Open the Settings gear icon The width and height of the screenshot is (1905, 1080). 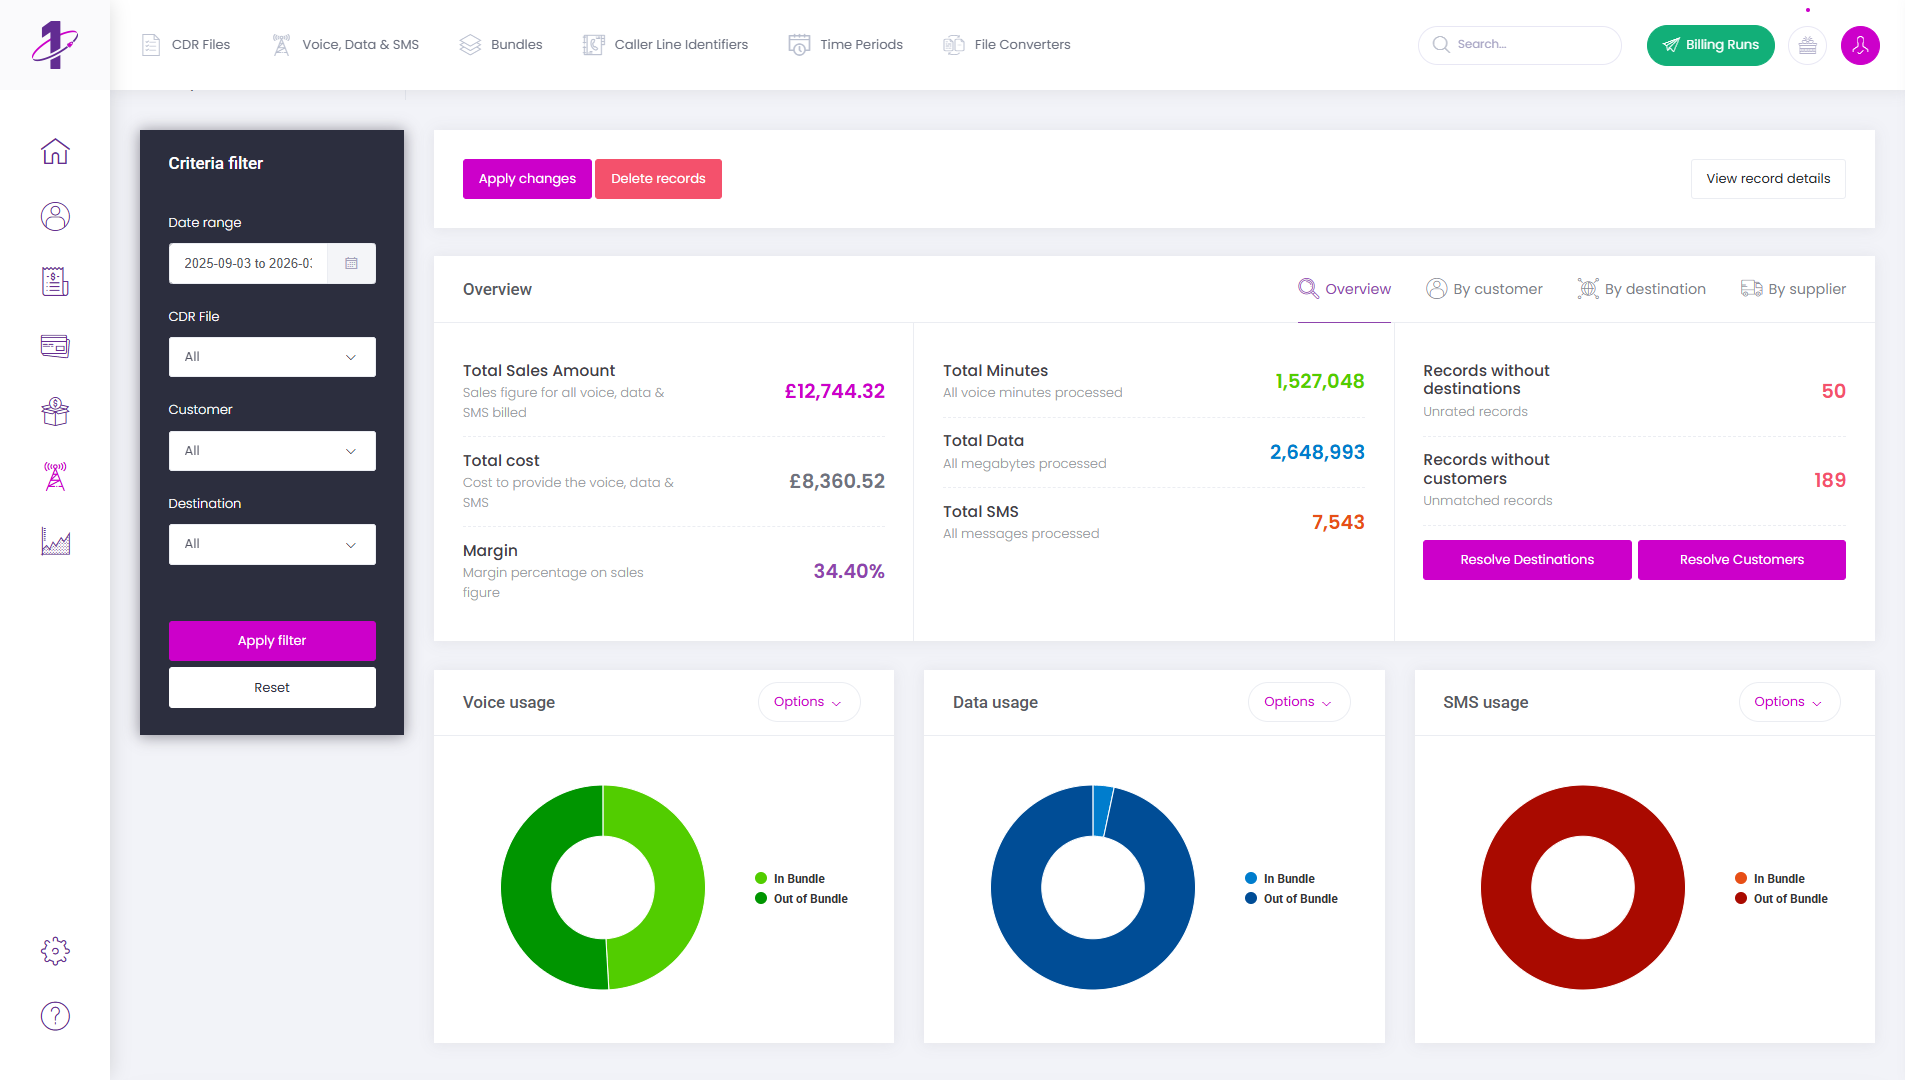[55, 951]
